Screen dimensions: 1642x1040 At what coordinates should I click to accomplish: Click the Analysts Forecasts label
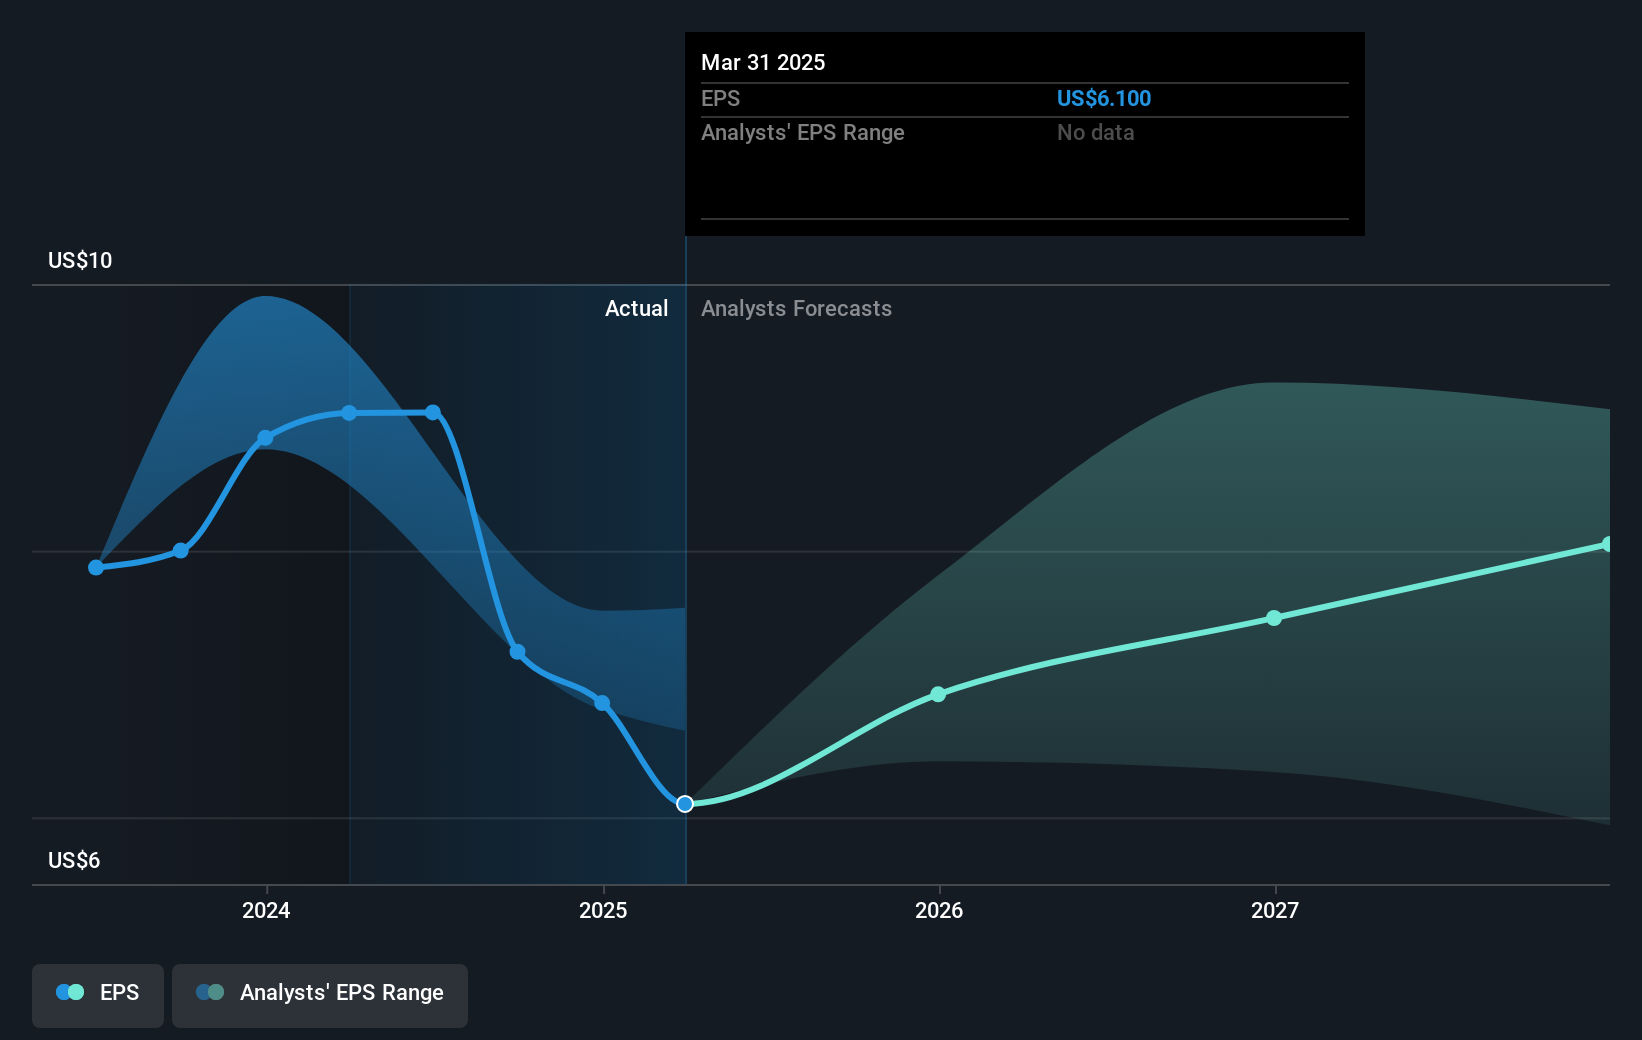[796, 308]
